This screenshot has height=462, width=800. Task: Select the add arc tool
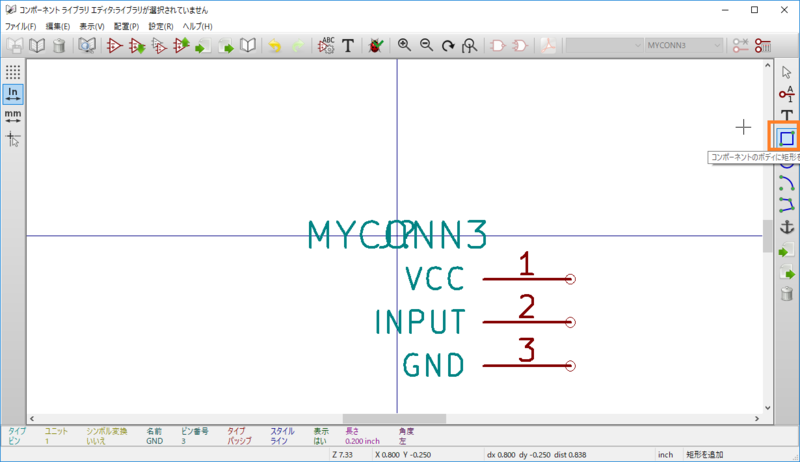click(786, 183)
